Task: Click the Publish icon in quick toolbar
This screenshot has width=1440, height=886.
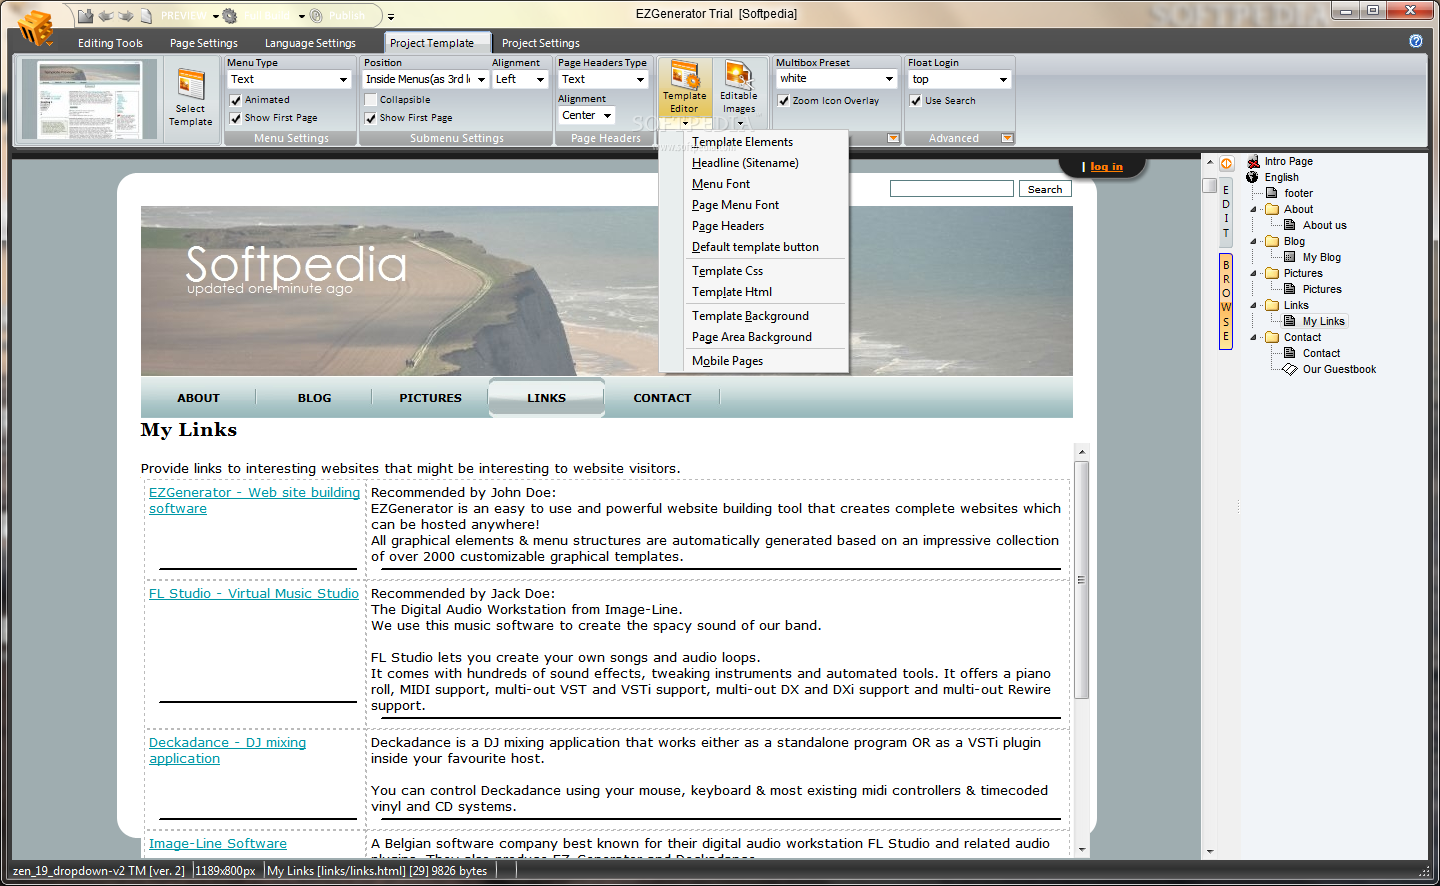Action: pyautogui.click(x=317, y=16)
